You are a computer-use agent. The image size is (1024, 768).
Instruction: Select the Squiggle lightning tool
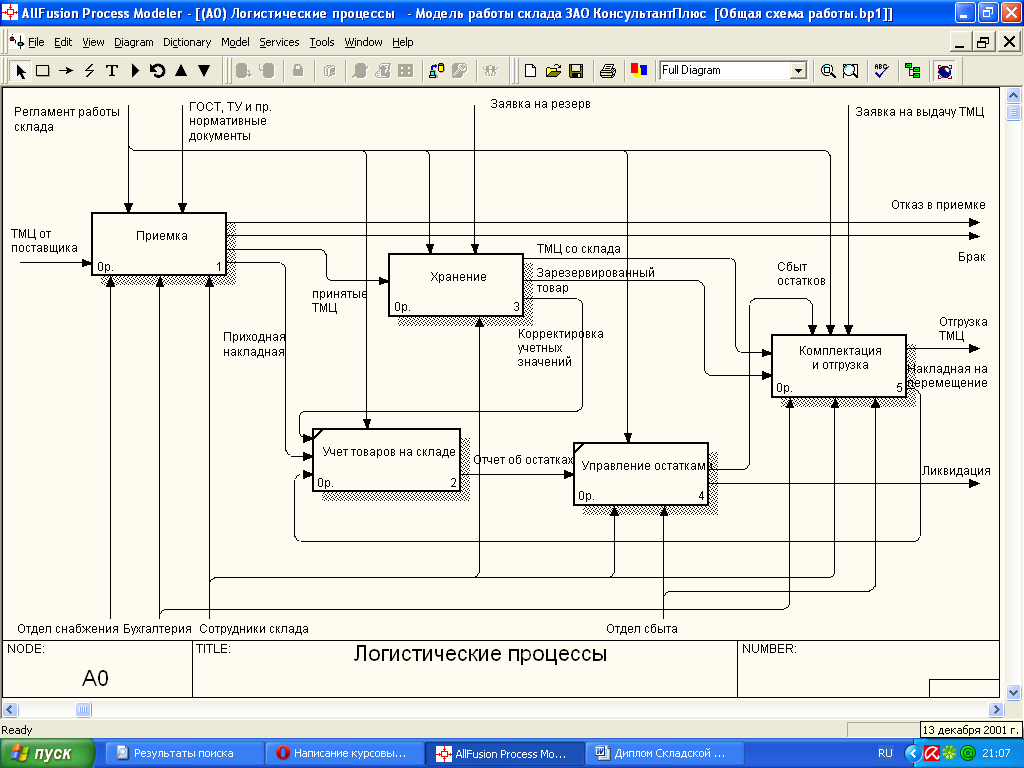click(89, 71)
